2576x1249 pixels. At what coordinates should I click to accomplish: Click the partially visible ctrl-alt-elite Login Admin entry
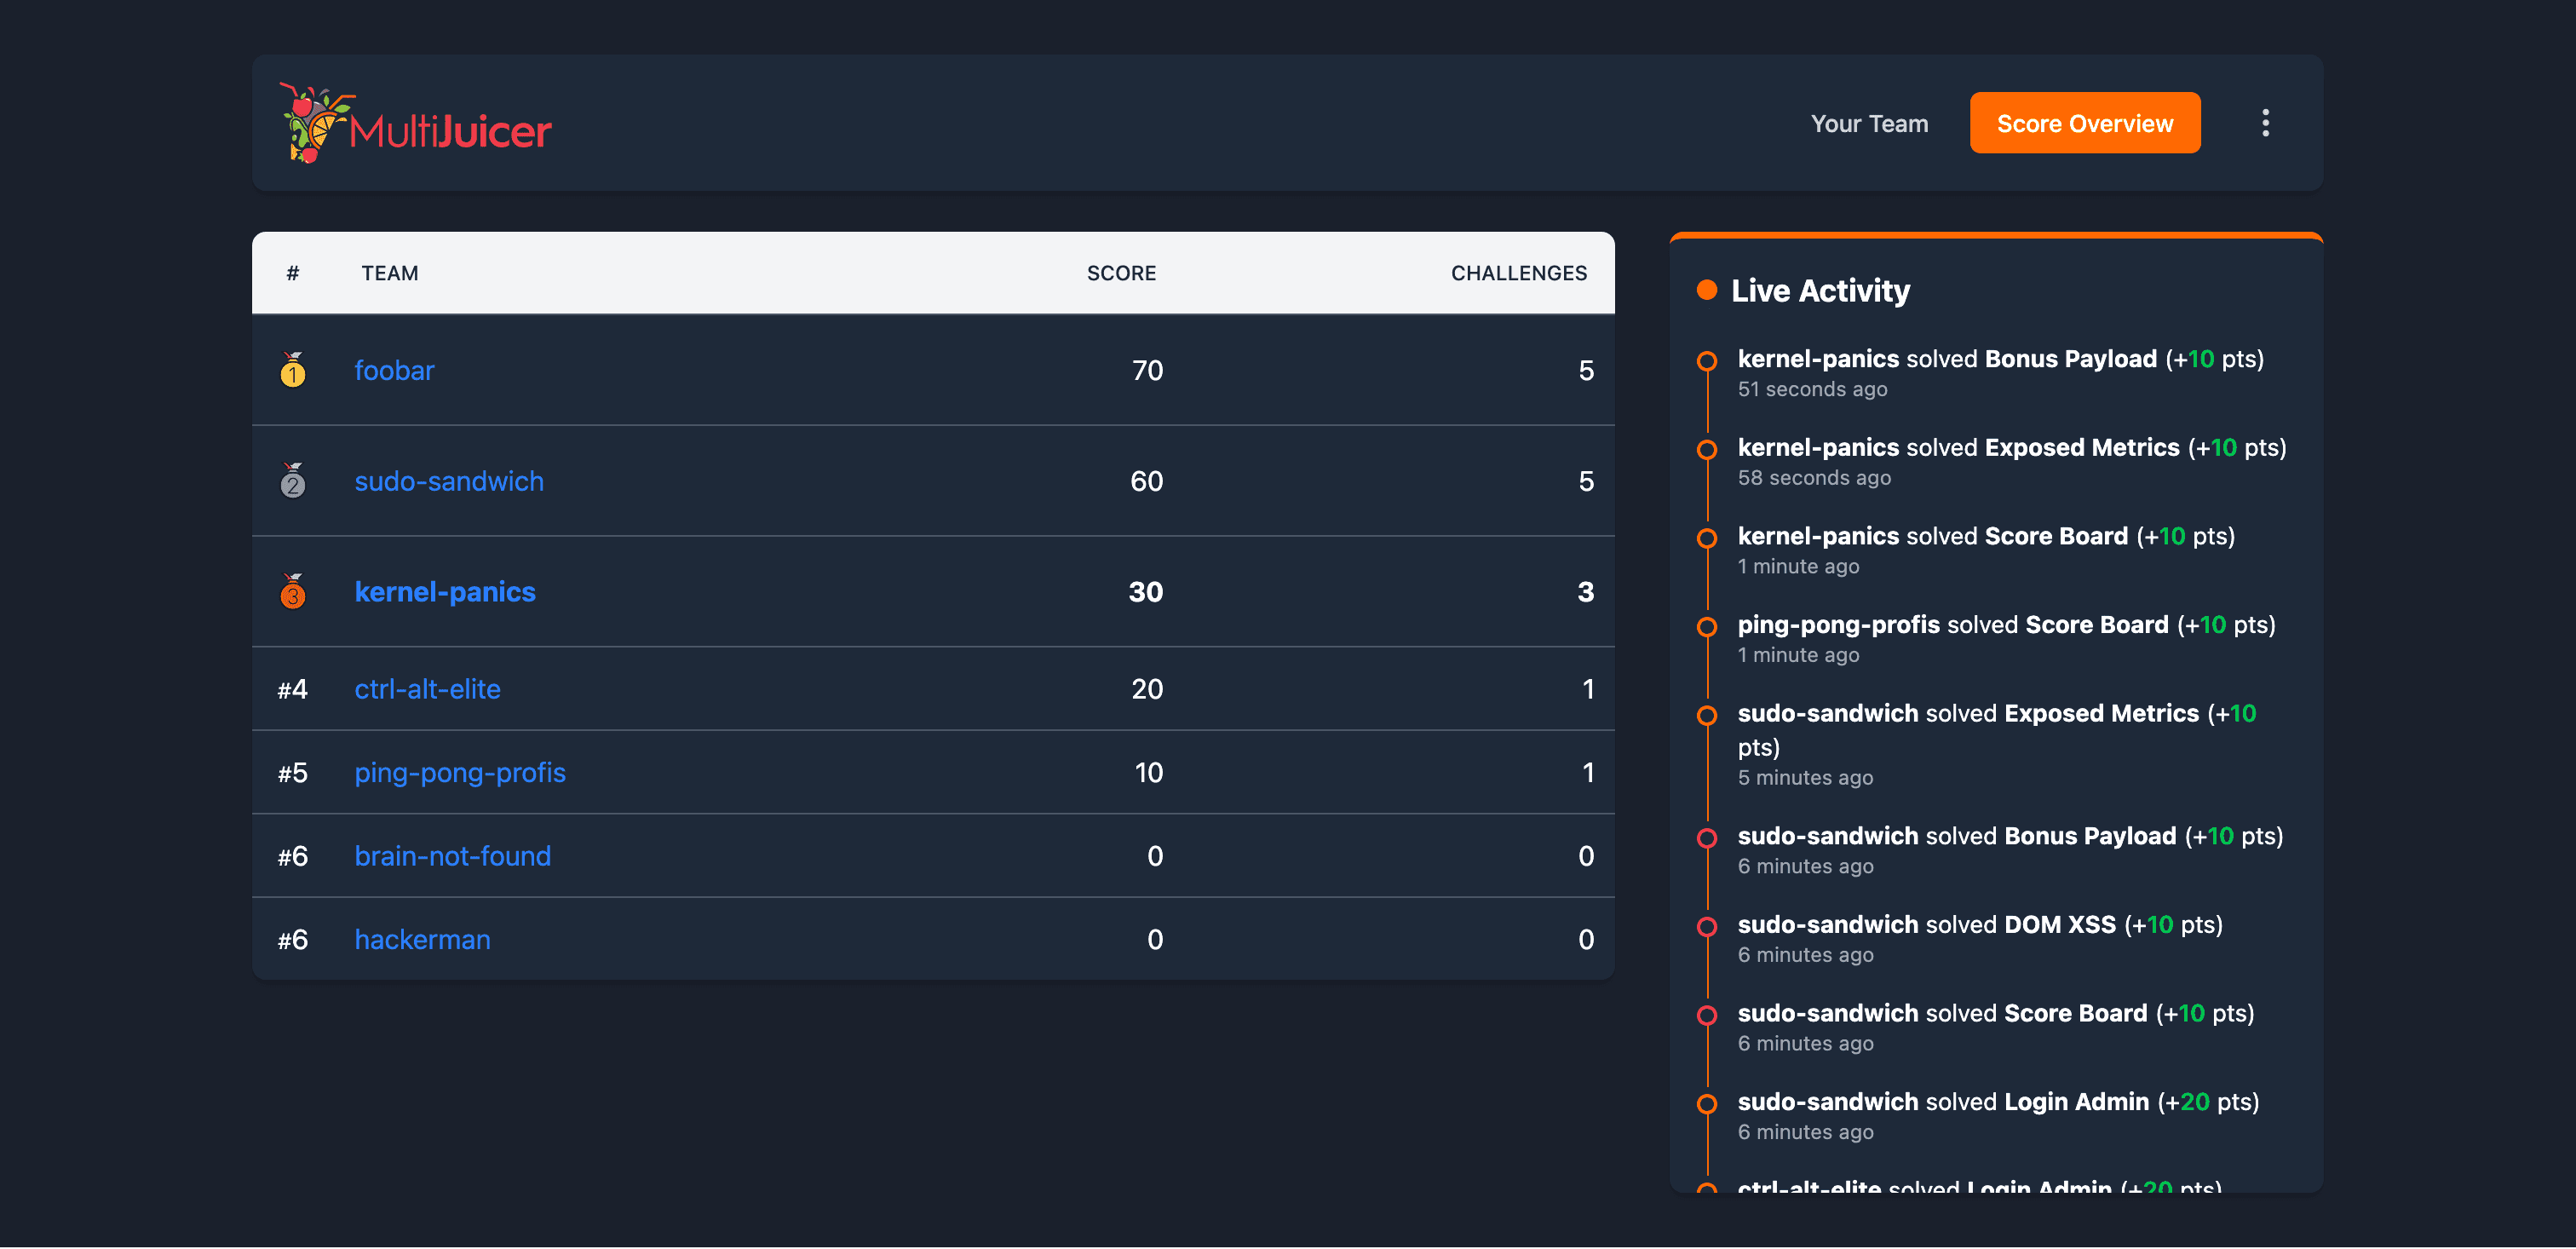(1979, 1186)
